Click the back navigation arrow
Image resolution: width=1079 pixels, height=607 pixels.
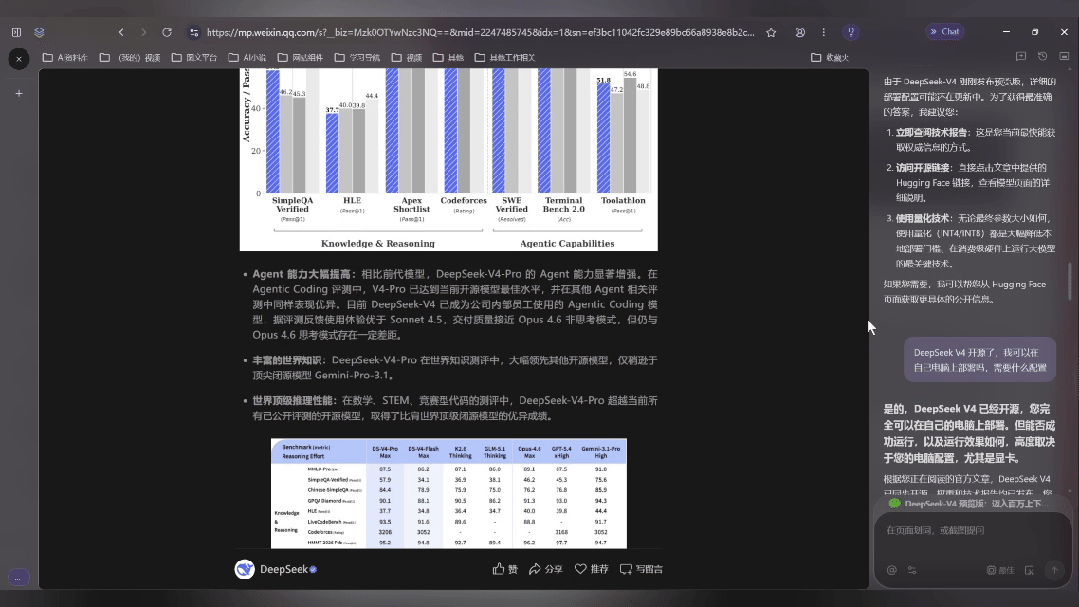coord(121,31)
